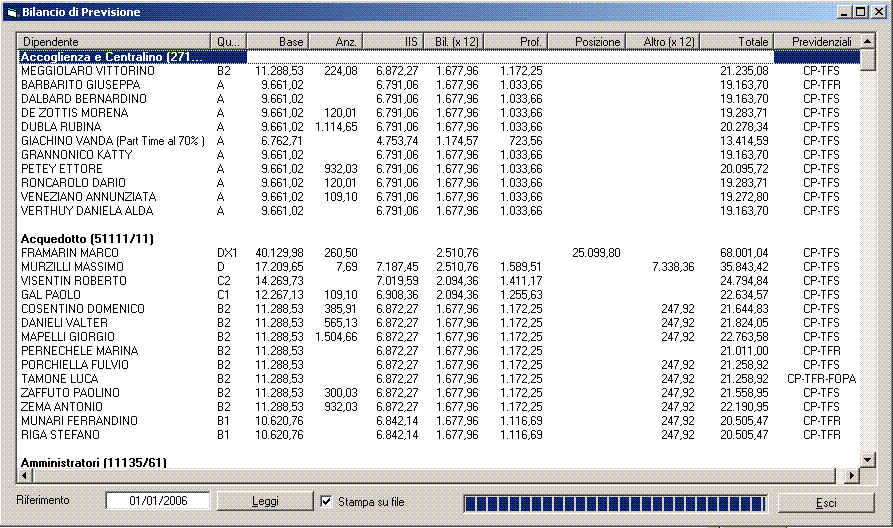Click the horizontal scrollbar right arrow

[851, 475]
